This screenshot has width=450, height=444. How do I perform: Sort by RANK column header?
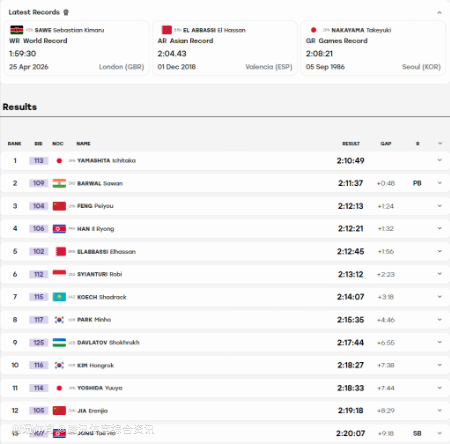coord(14,144)
